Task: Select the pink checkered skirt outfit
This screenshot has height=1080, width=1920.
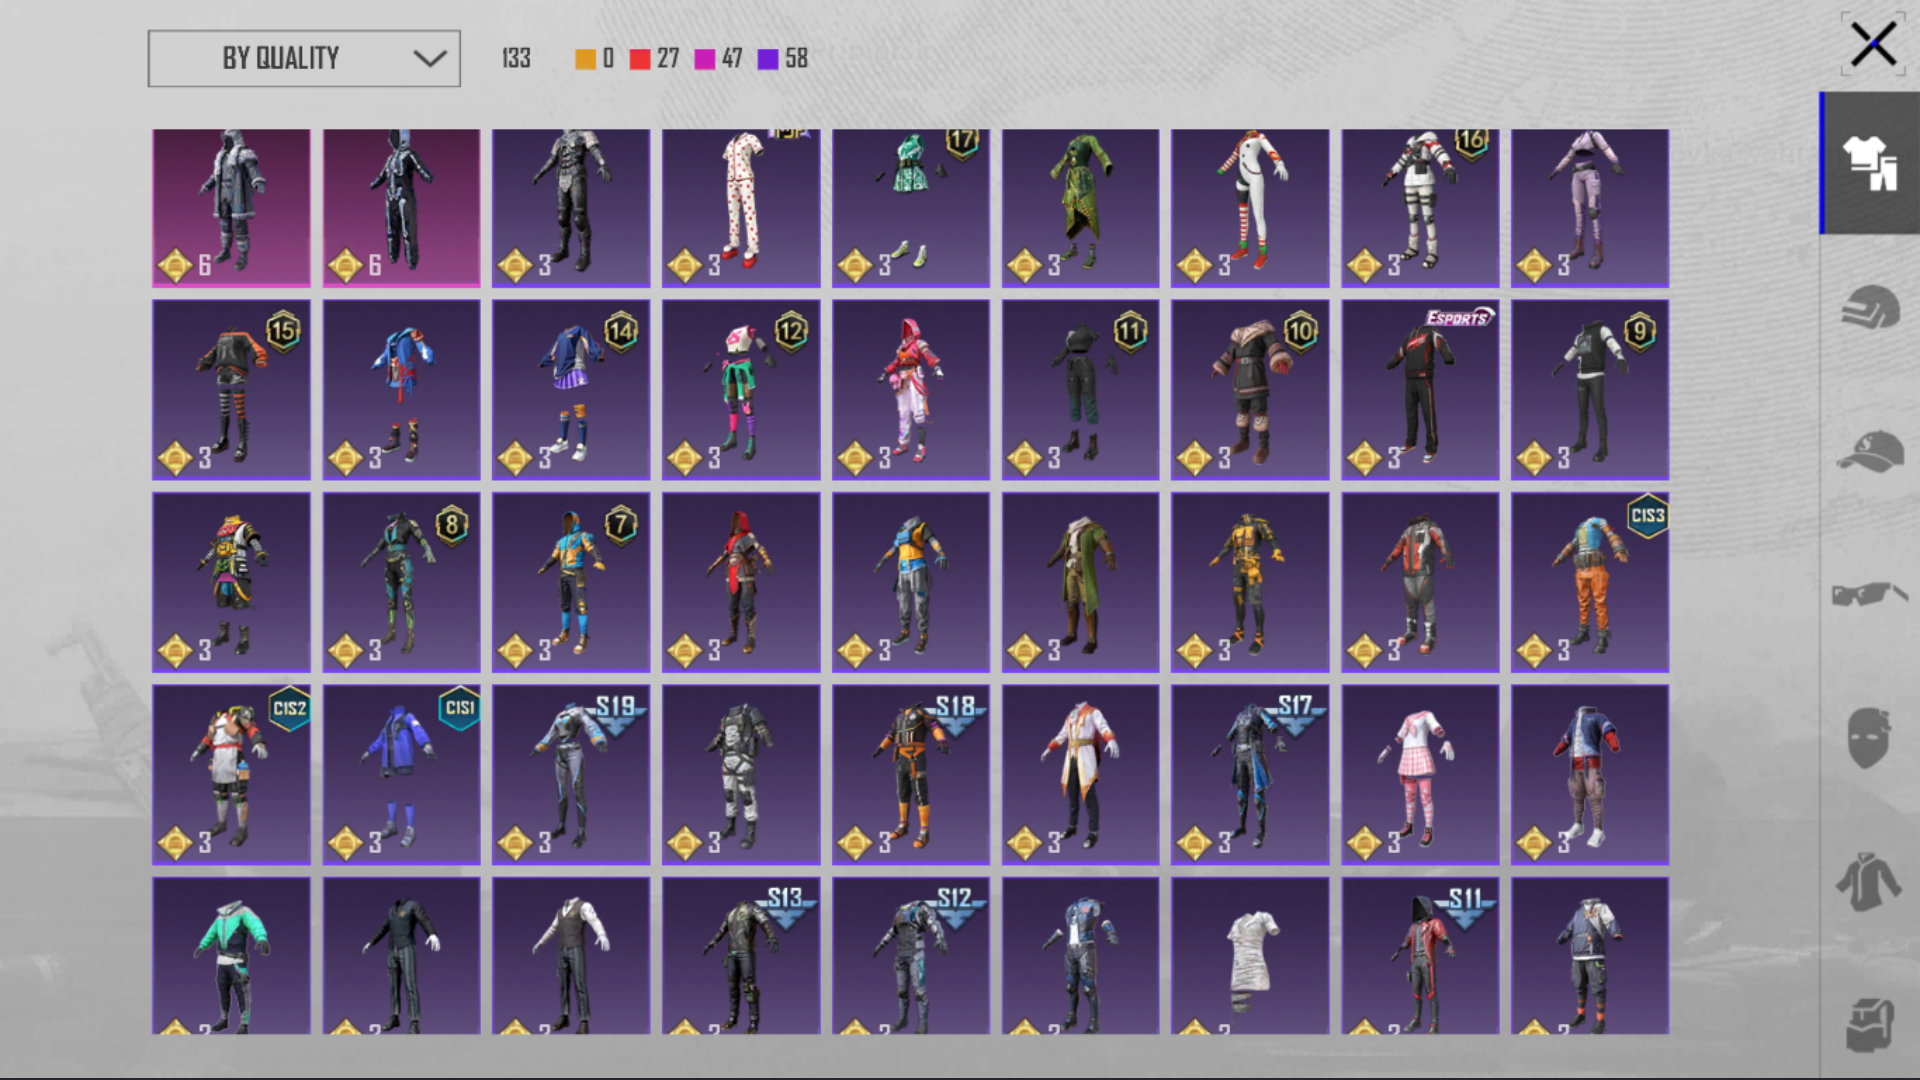Action: tap(1420, 775)
